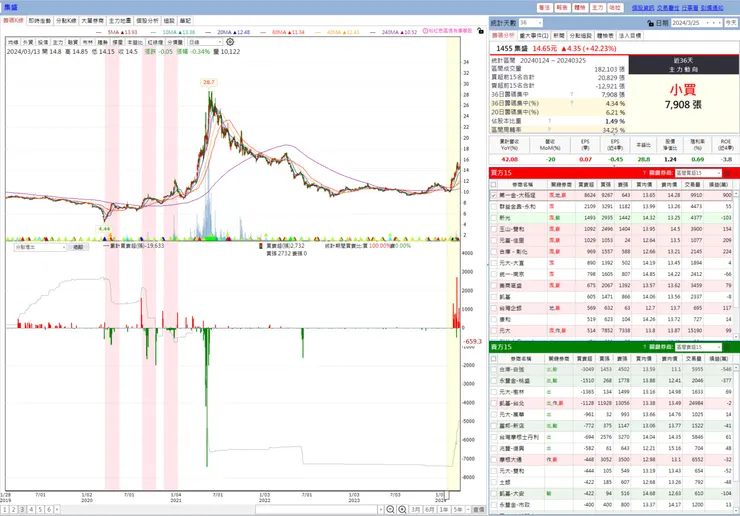Open dropdown arrow next to 5年 button
The height and width of the screenshot is (516, 740).
tap(468, 509)
